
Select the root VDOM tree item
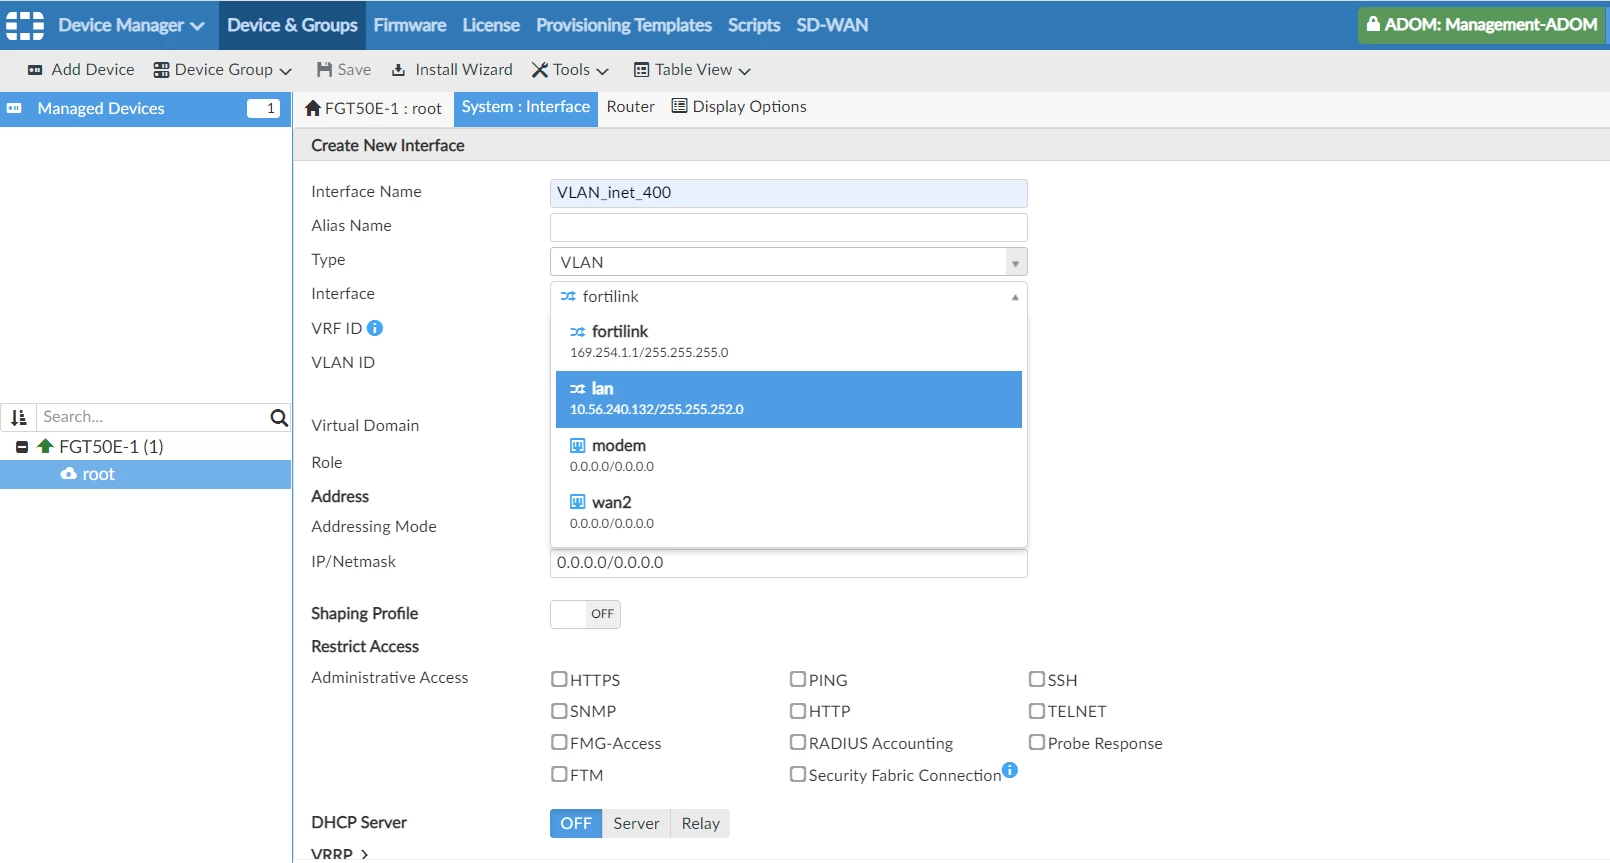(146, 474)
